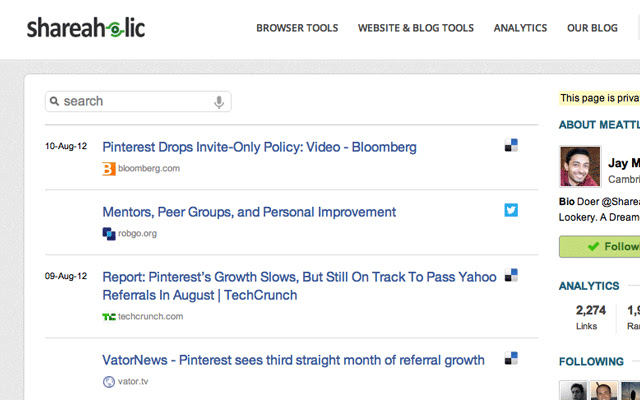Click the Twitter icon beside Mentors article

click(511, 210)
